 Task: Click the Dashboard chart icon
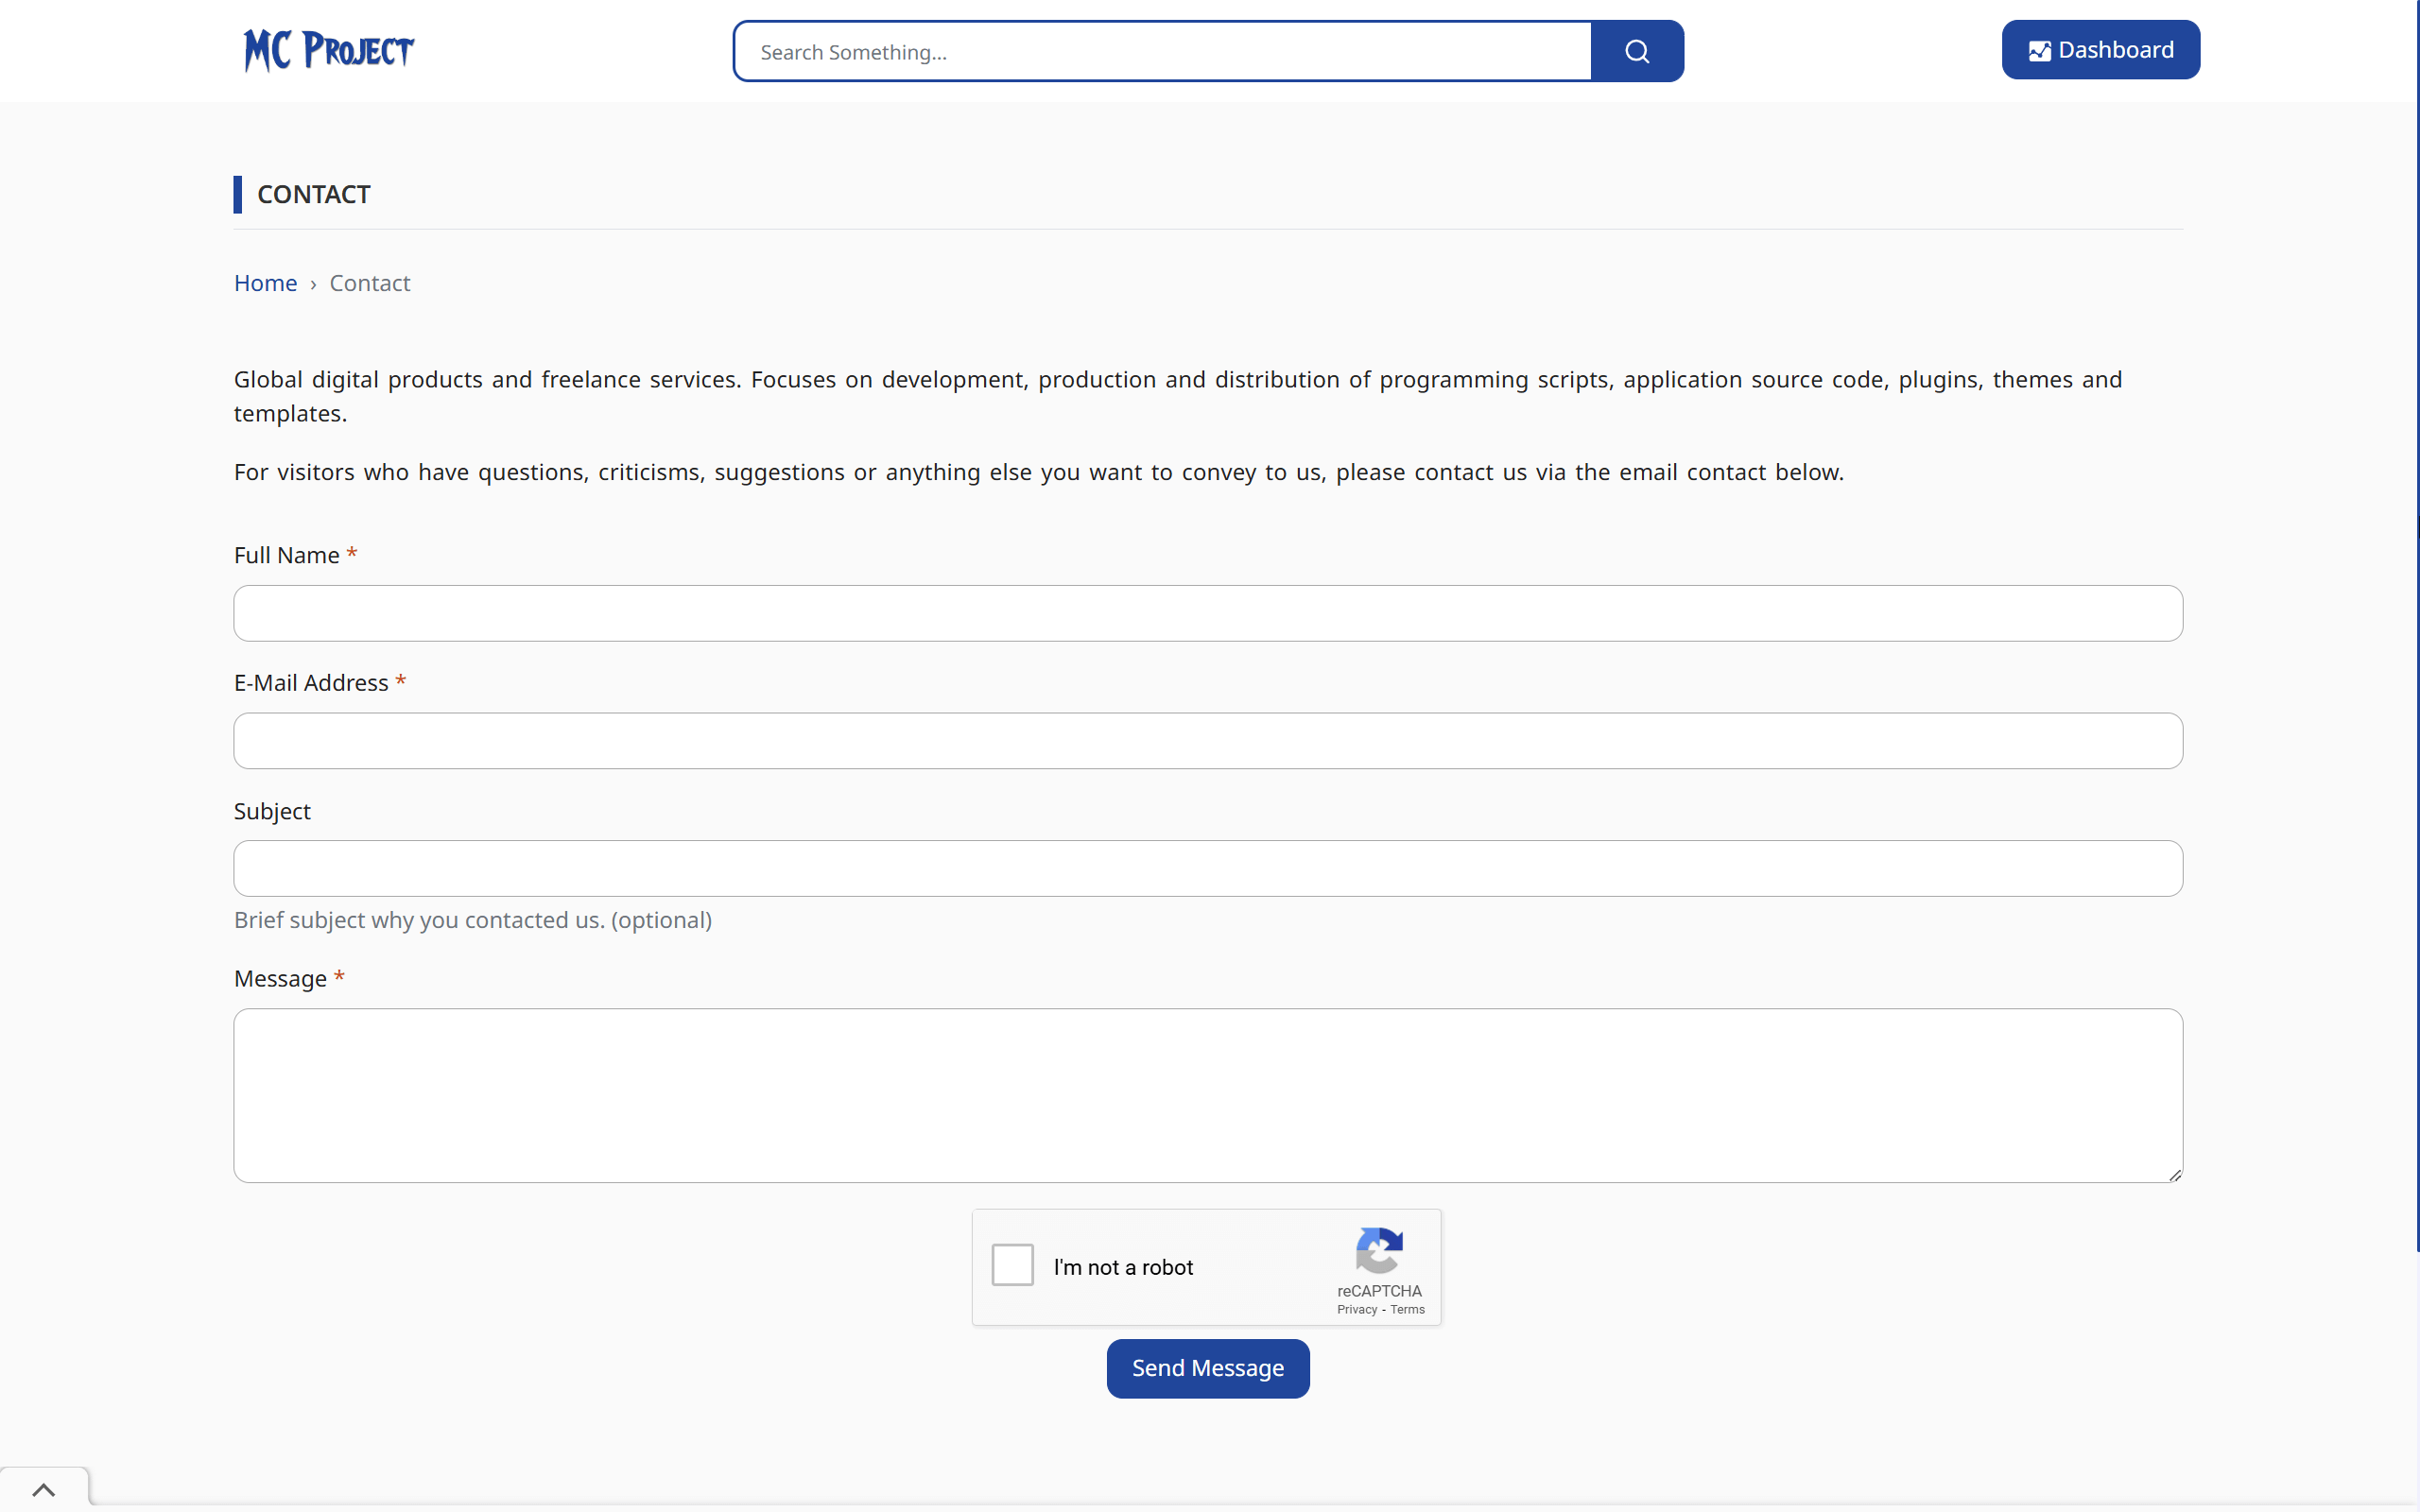[x=2040, y=51]
